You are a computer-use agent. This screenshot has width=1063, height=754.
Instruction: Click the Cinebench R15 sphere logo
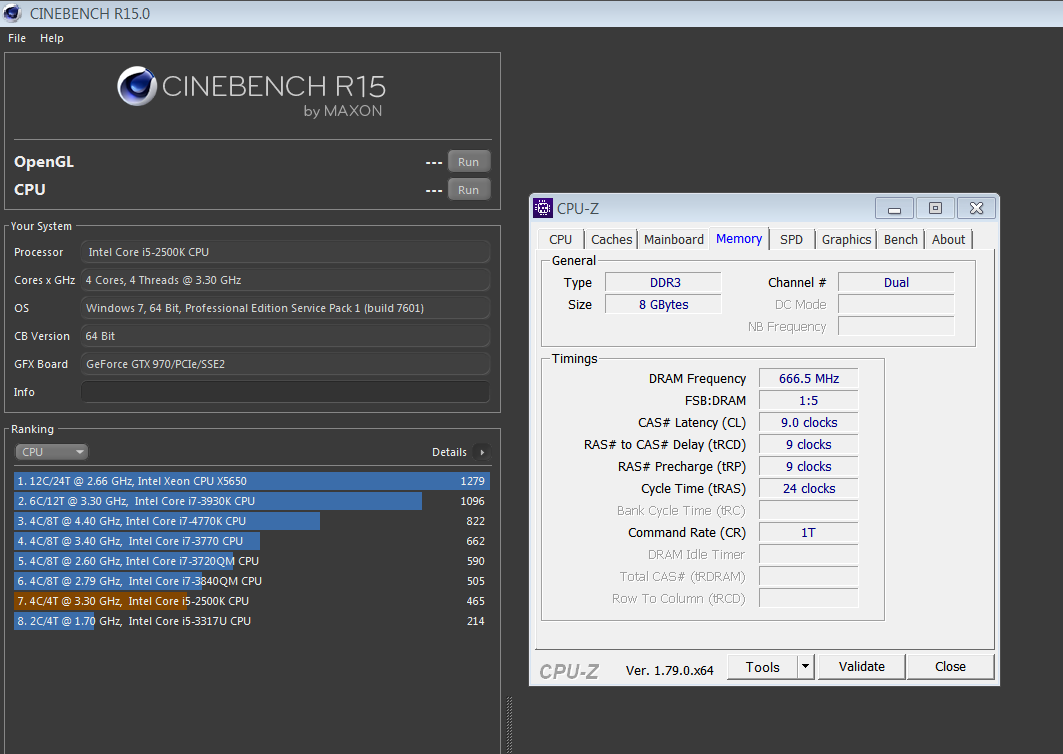[x=137, y=86]
